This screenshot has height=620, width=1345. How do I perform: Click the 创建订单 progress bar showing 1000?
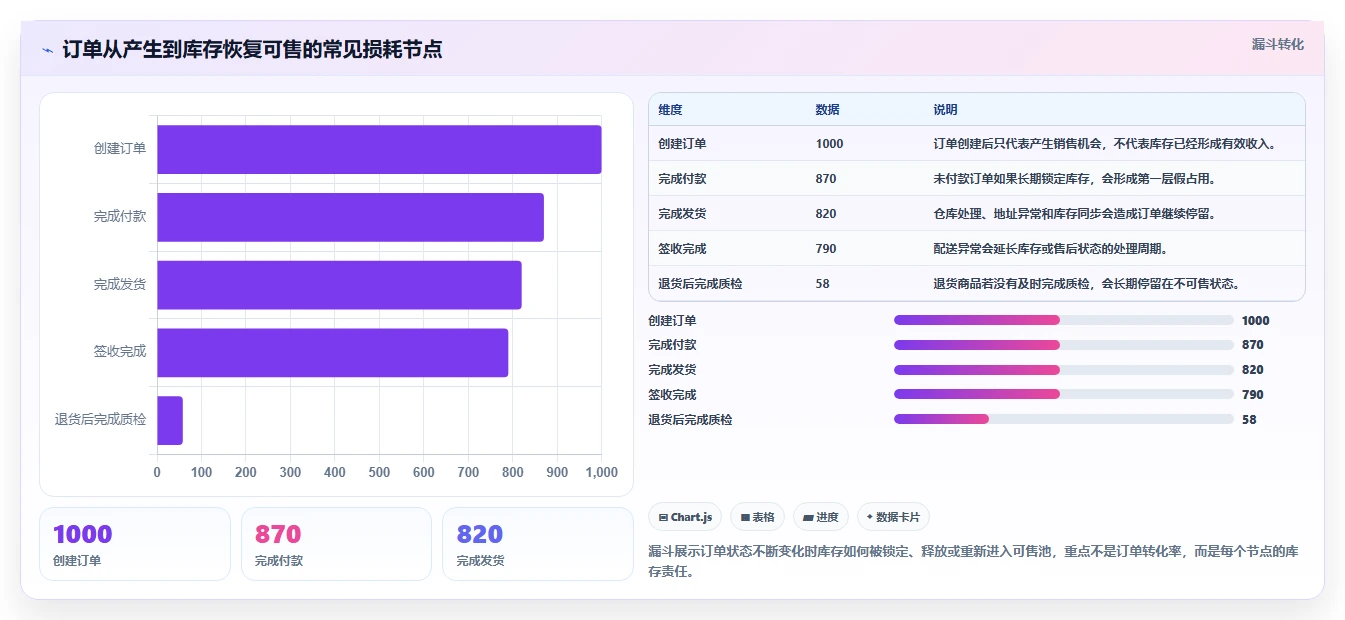tap(1064, 320)
